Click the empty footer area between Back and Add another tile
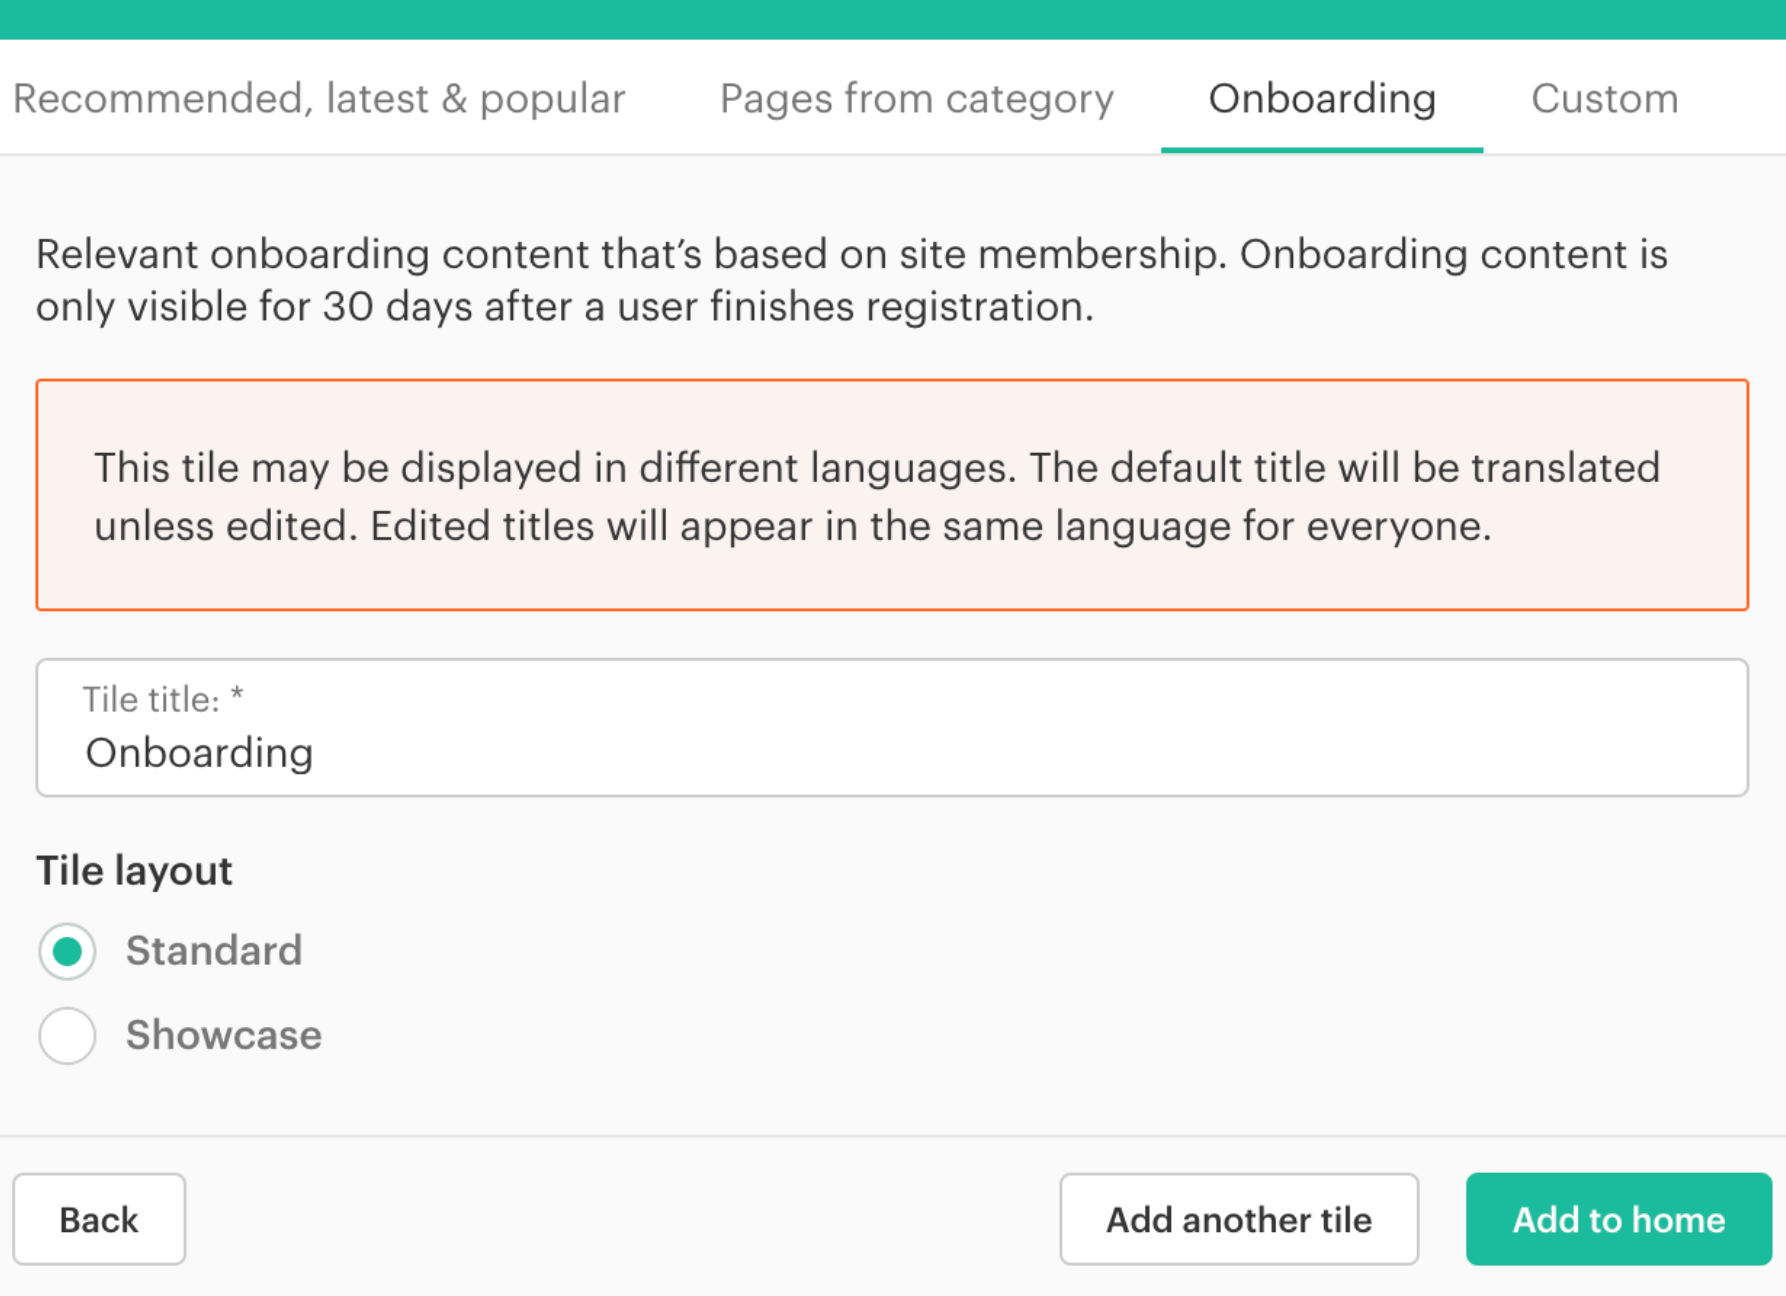This screenshot has height=1296, width=1786. (x=620, y=1219)
